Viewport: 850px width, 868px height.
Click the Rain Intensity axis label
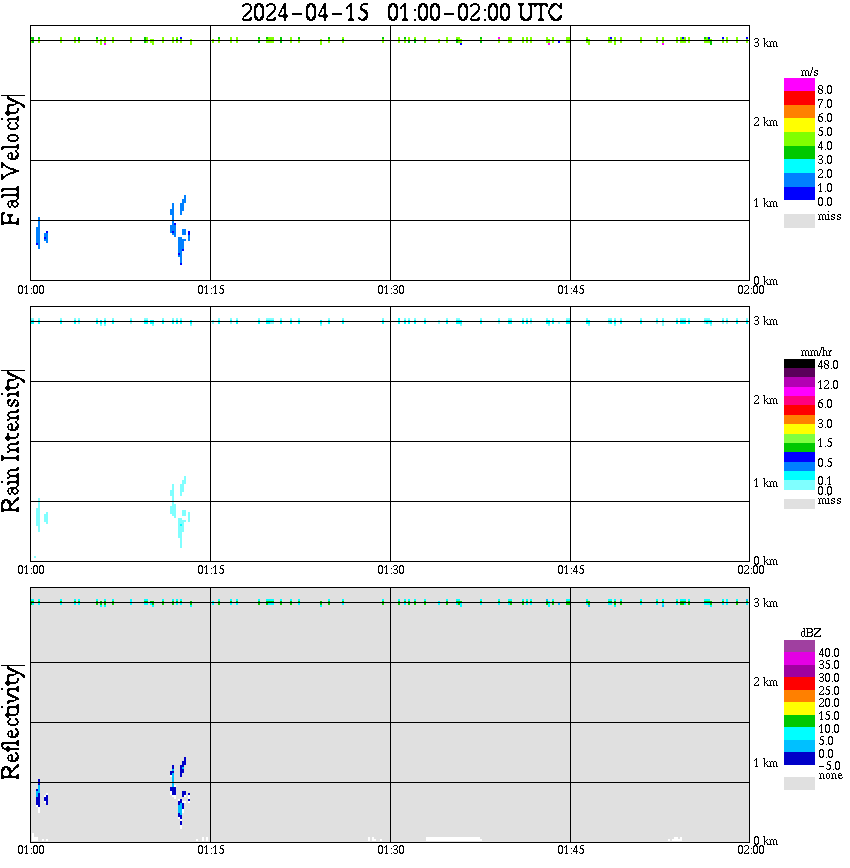coord(12,441)
